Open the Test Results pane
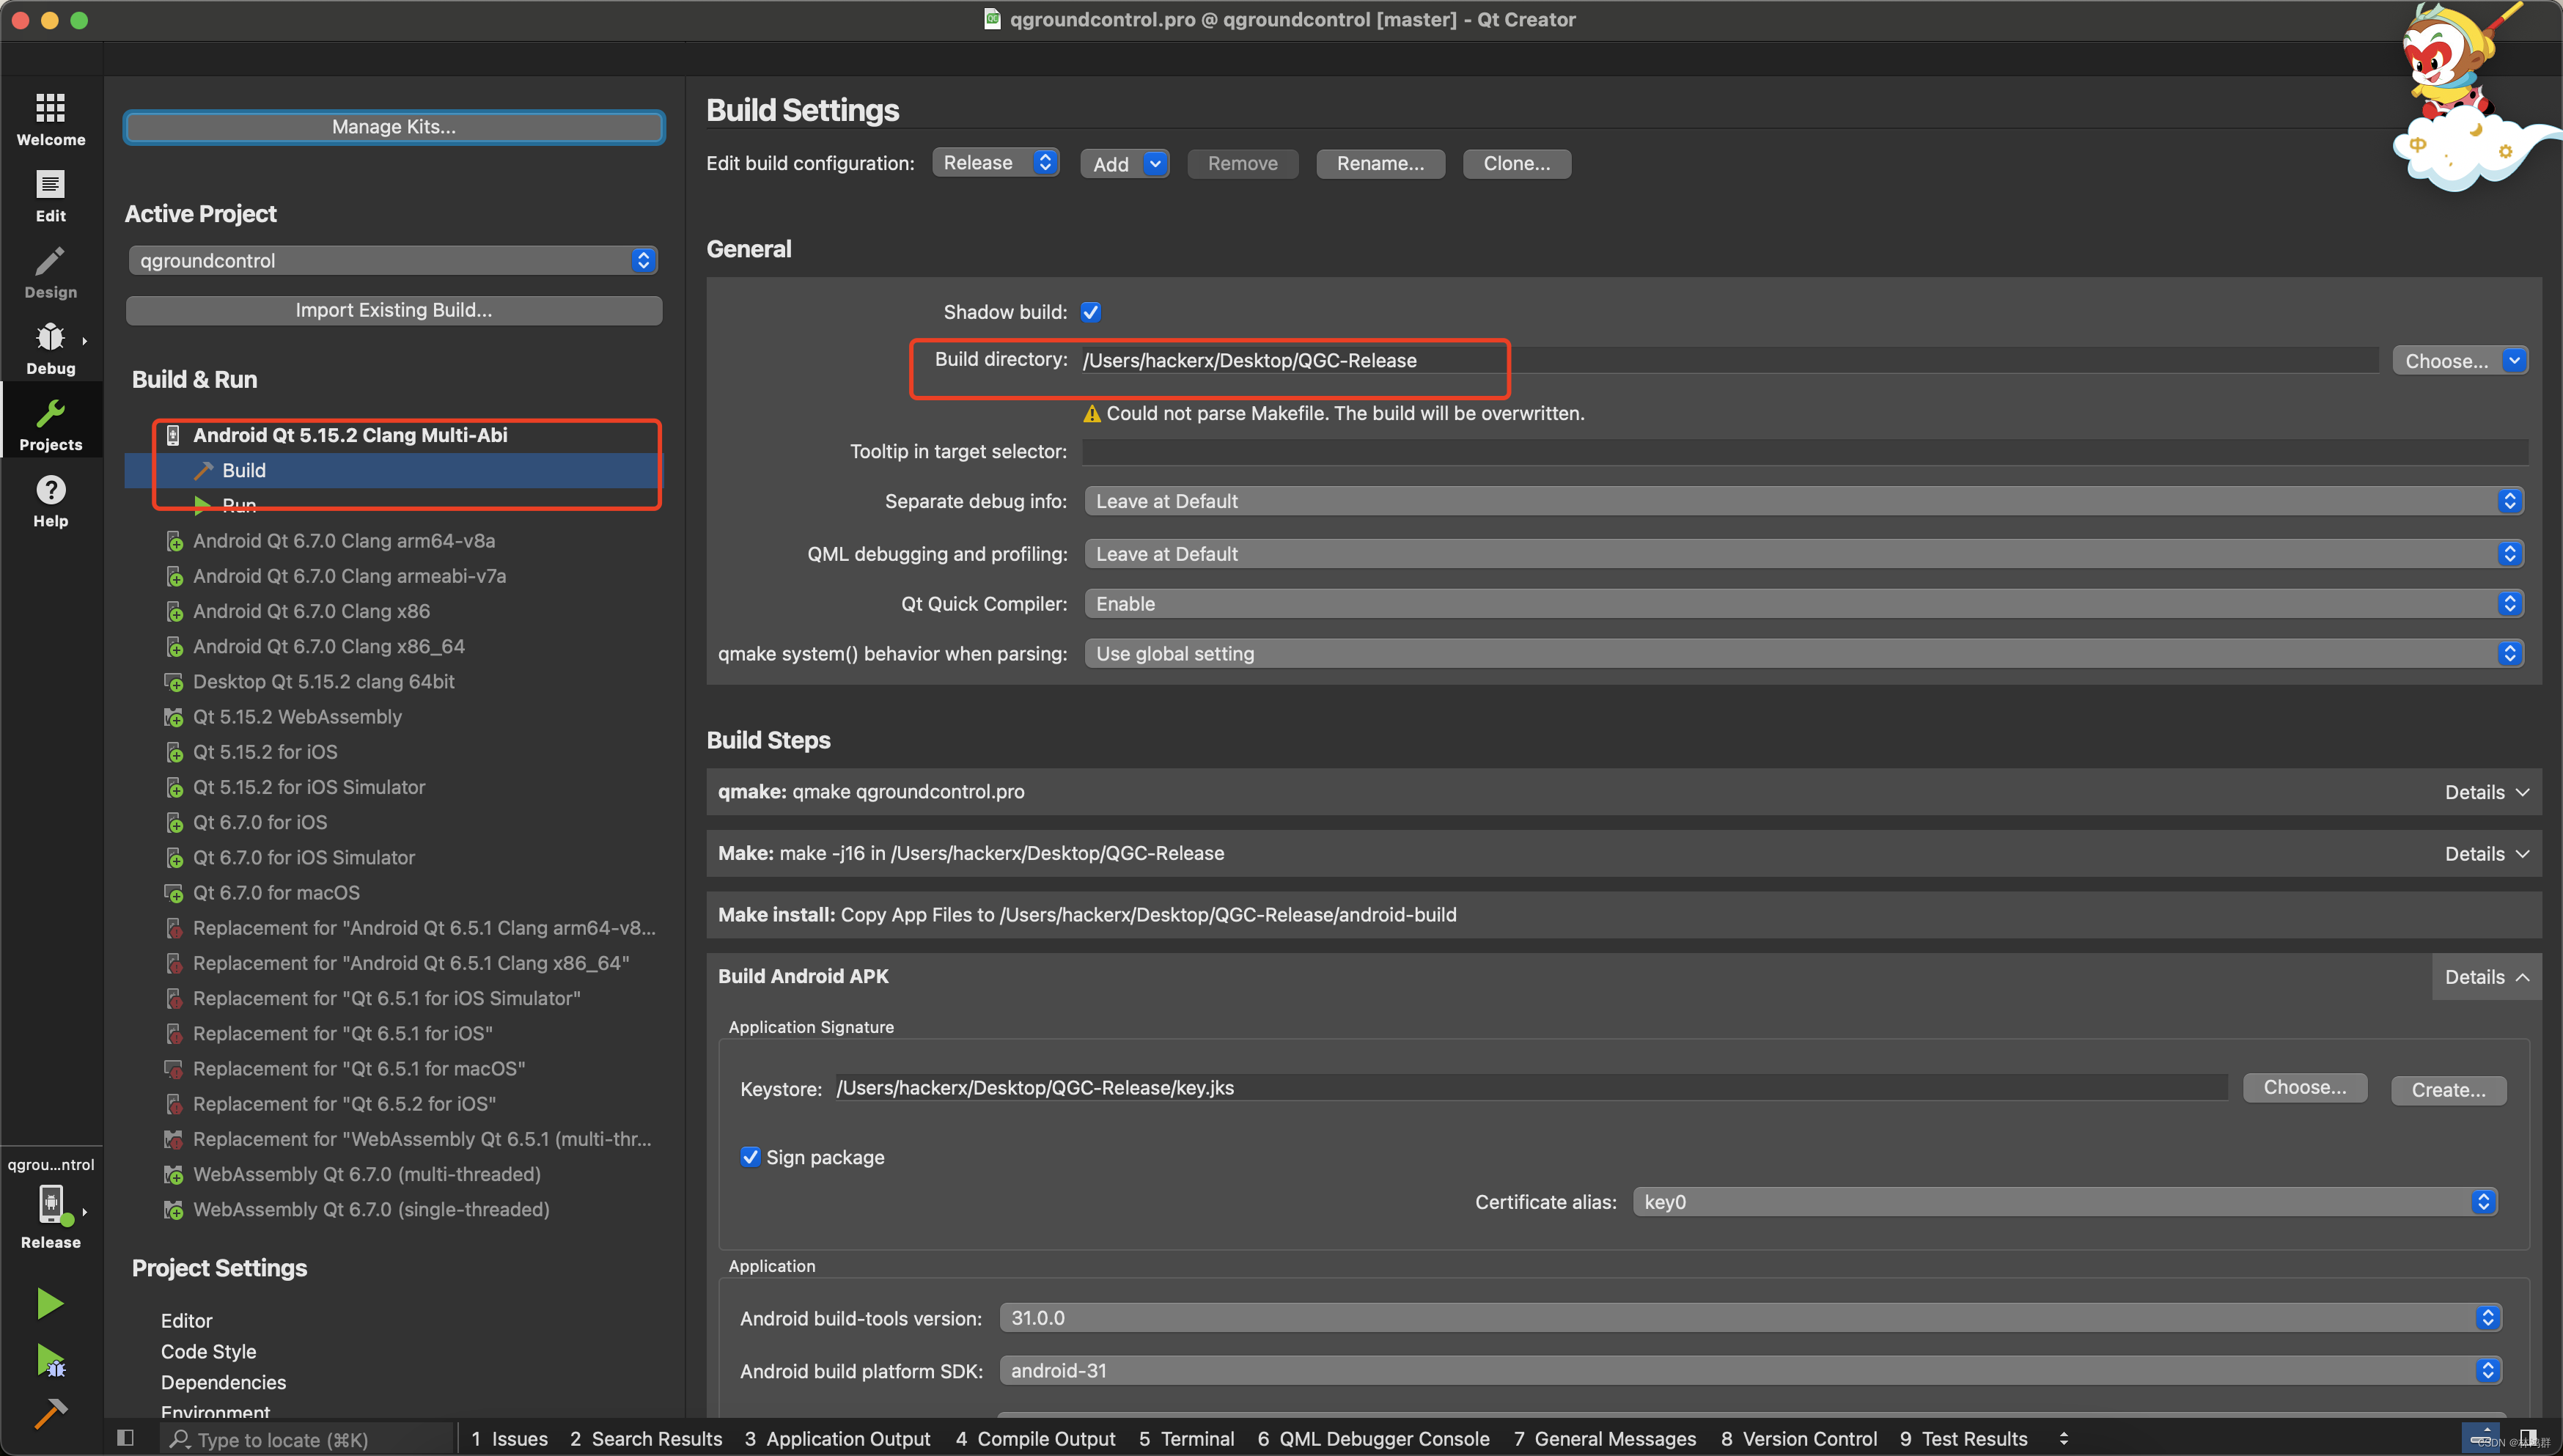Image resolution: width=2563 pixels, height=1456 pixels. pos(1963,1439)
